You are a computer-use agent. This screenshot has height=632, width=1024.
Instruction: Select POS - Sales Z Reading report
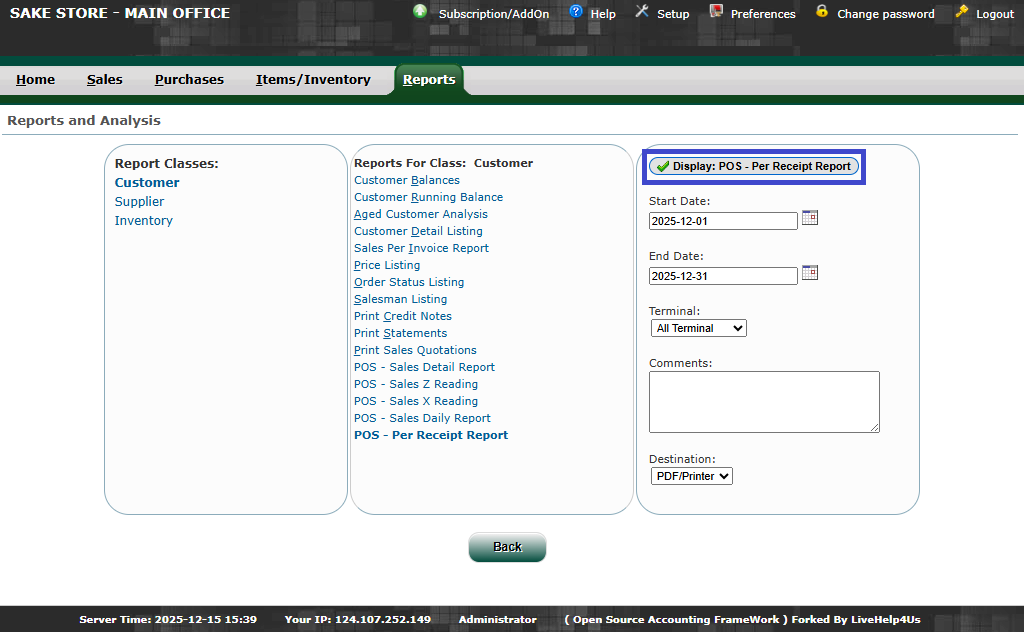(x=416, y=384)
